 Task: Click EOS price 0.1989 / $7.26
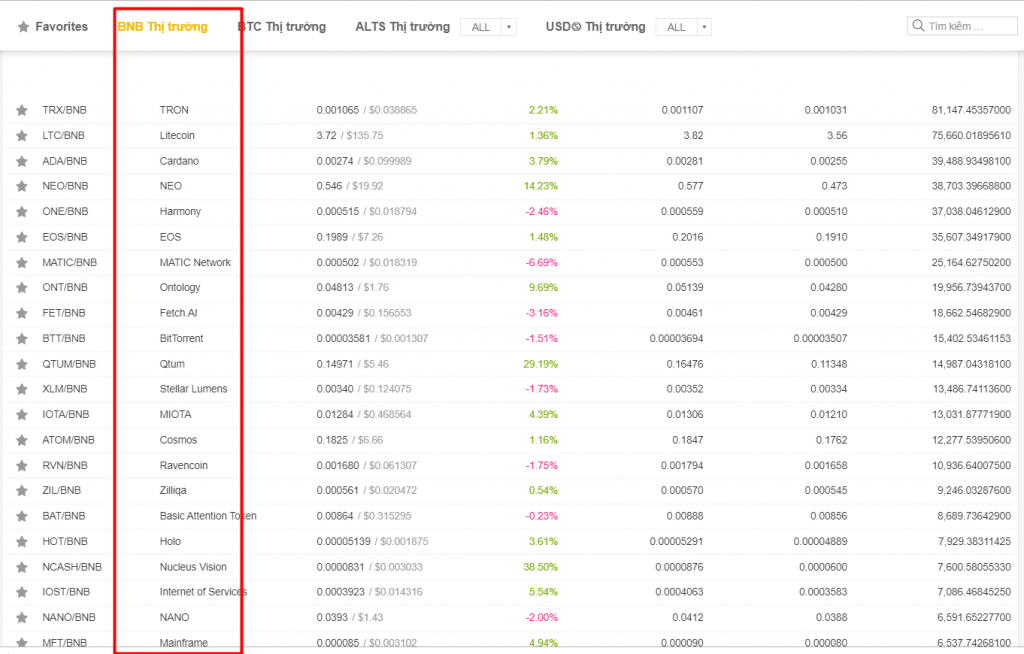point(349,237)
